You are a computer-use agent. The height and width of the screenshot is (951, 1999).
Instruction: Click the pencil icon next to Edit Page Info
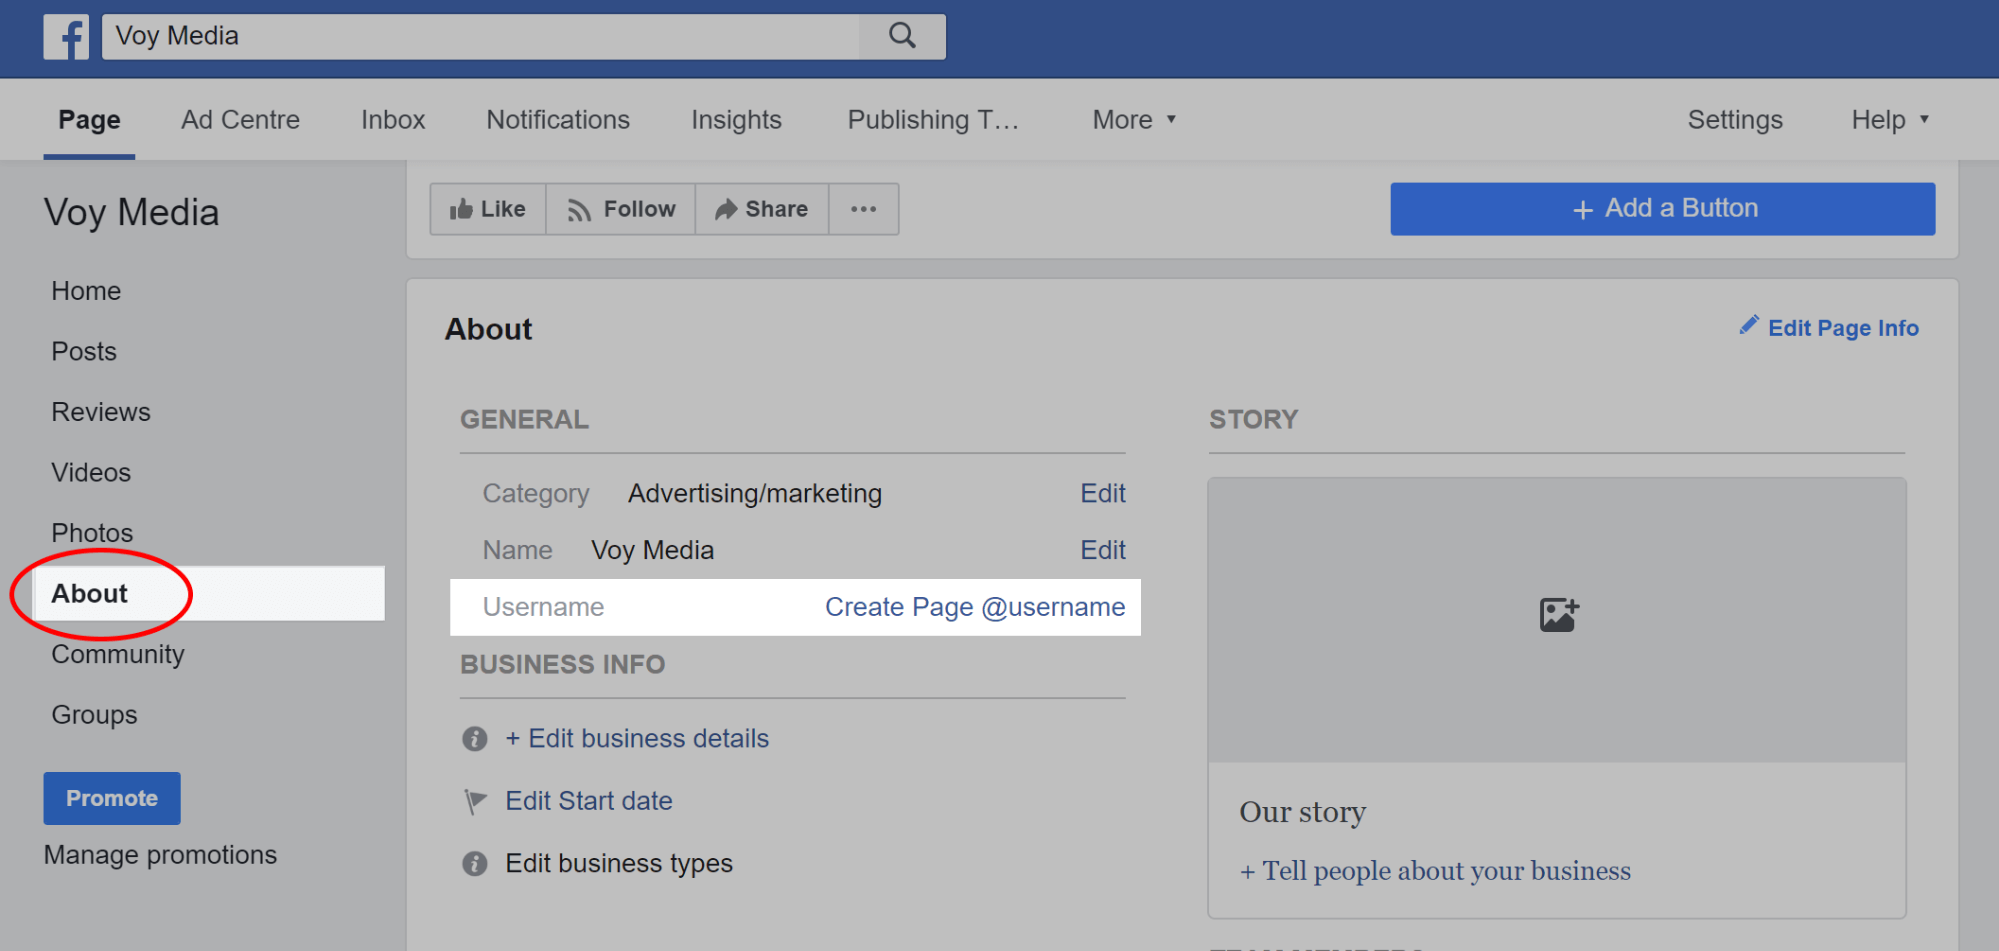[1749, 325]
